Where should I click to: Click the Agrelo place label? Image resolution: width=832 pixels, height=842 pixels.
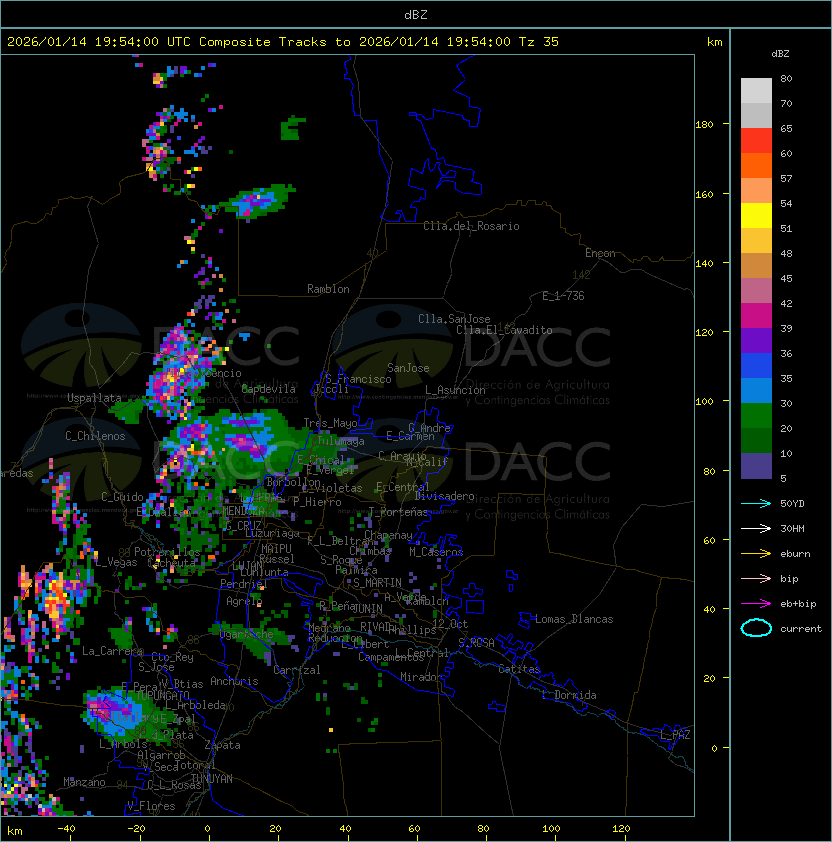tap(244, 601)
